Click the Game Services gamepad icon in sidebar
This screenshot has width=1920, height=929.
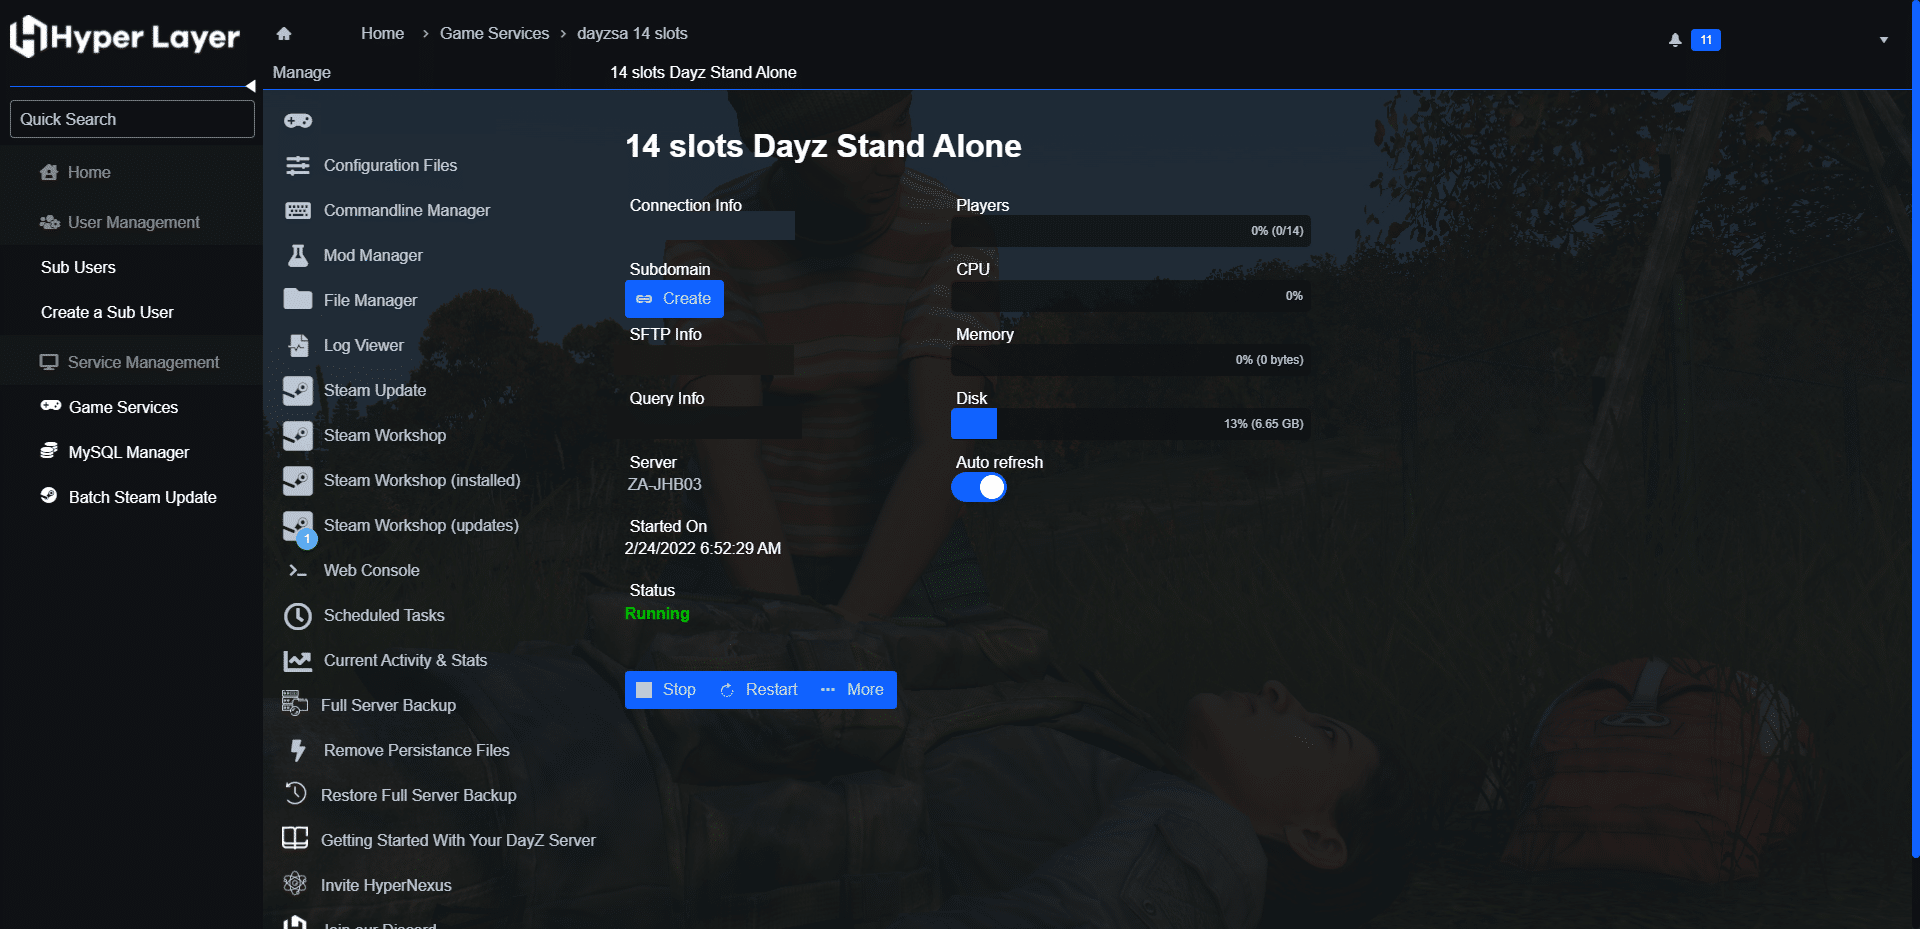[51, 406]
